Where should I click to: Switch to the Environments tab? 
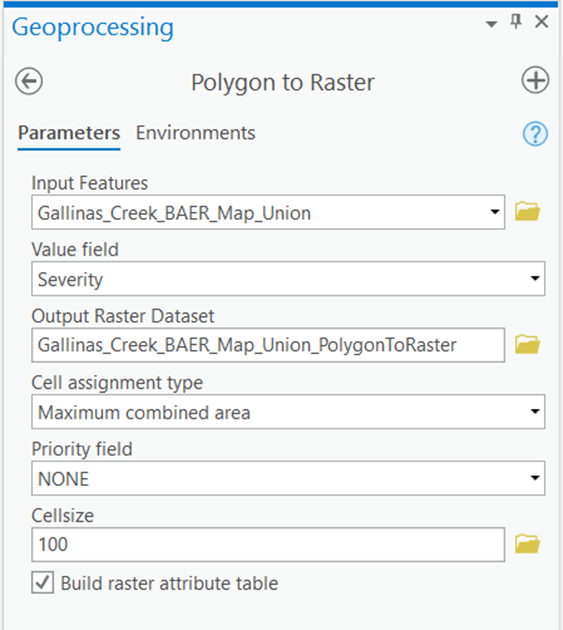(196, 133)
